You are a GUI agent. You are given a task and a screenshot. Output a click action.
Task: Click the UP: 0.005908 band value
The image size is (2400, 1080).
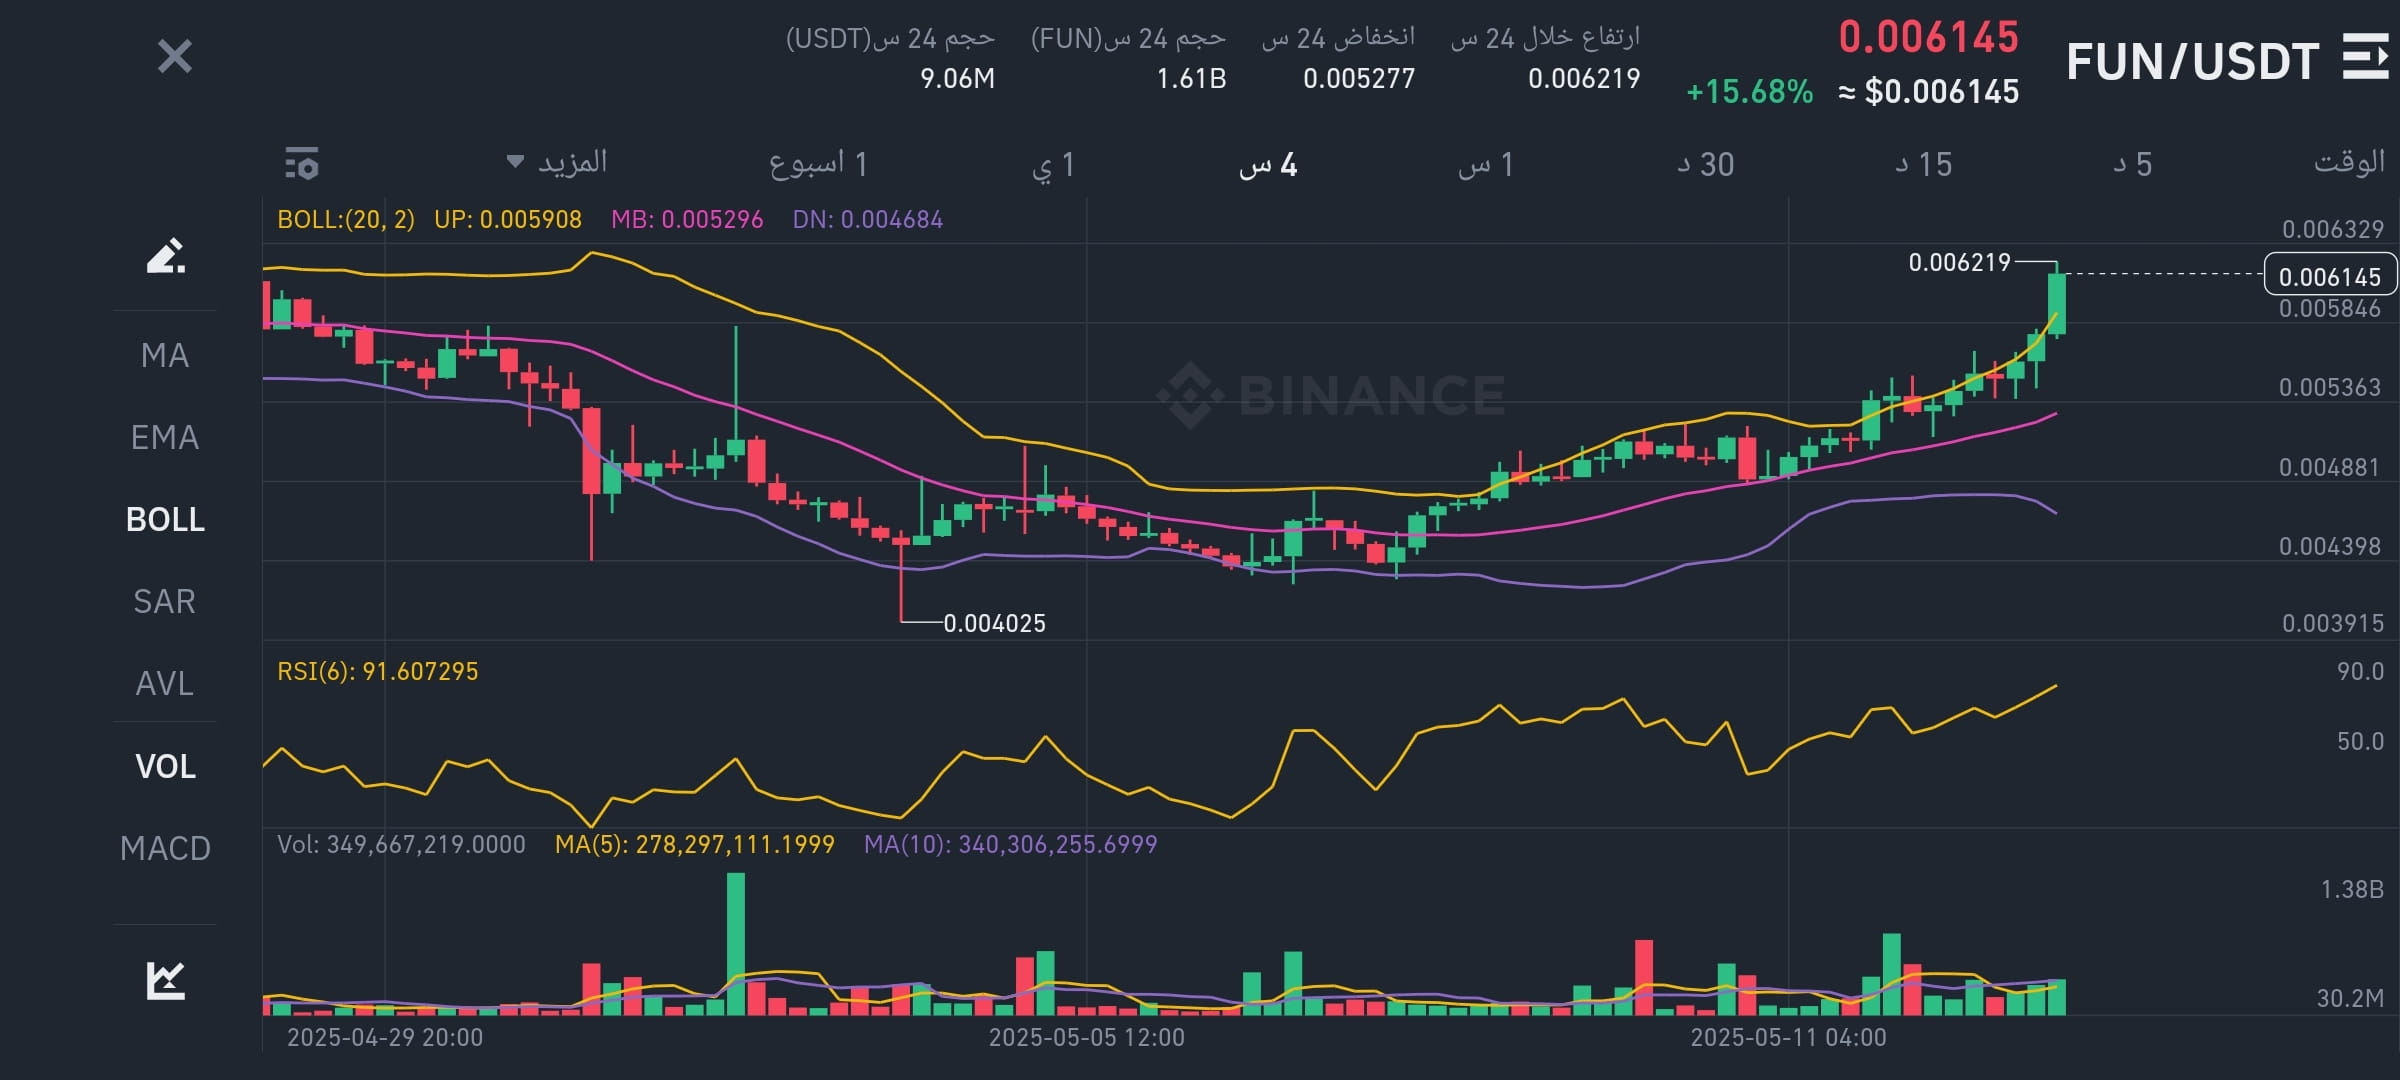coord(508,219)
